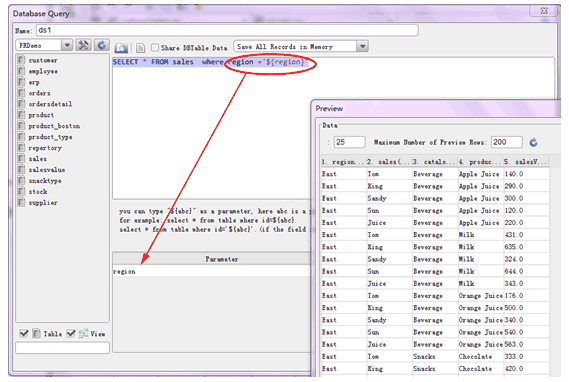Viewport: 569px width, 382px height.
Task: Select the employee table icon
Action: point(21,71)
